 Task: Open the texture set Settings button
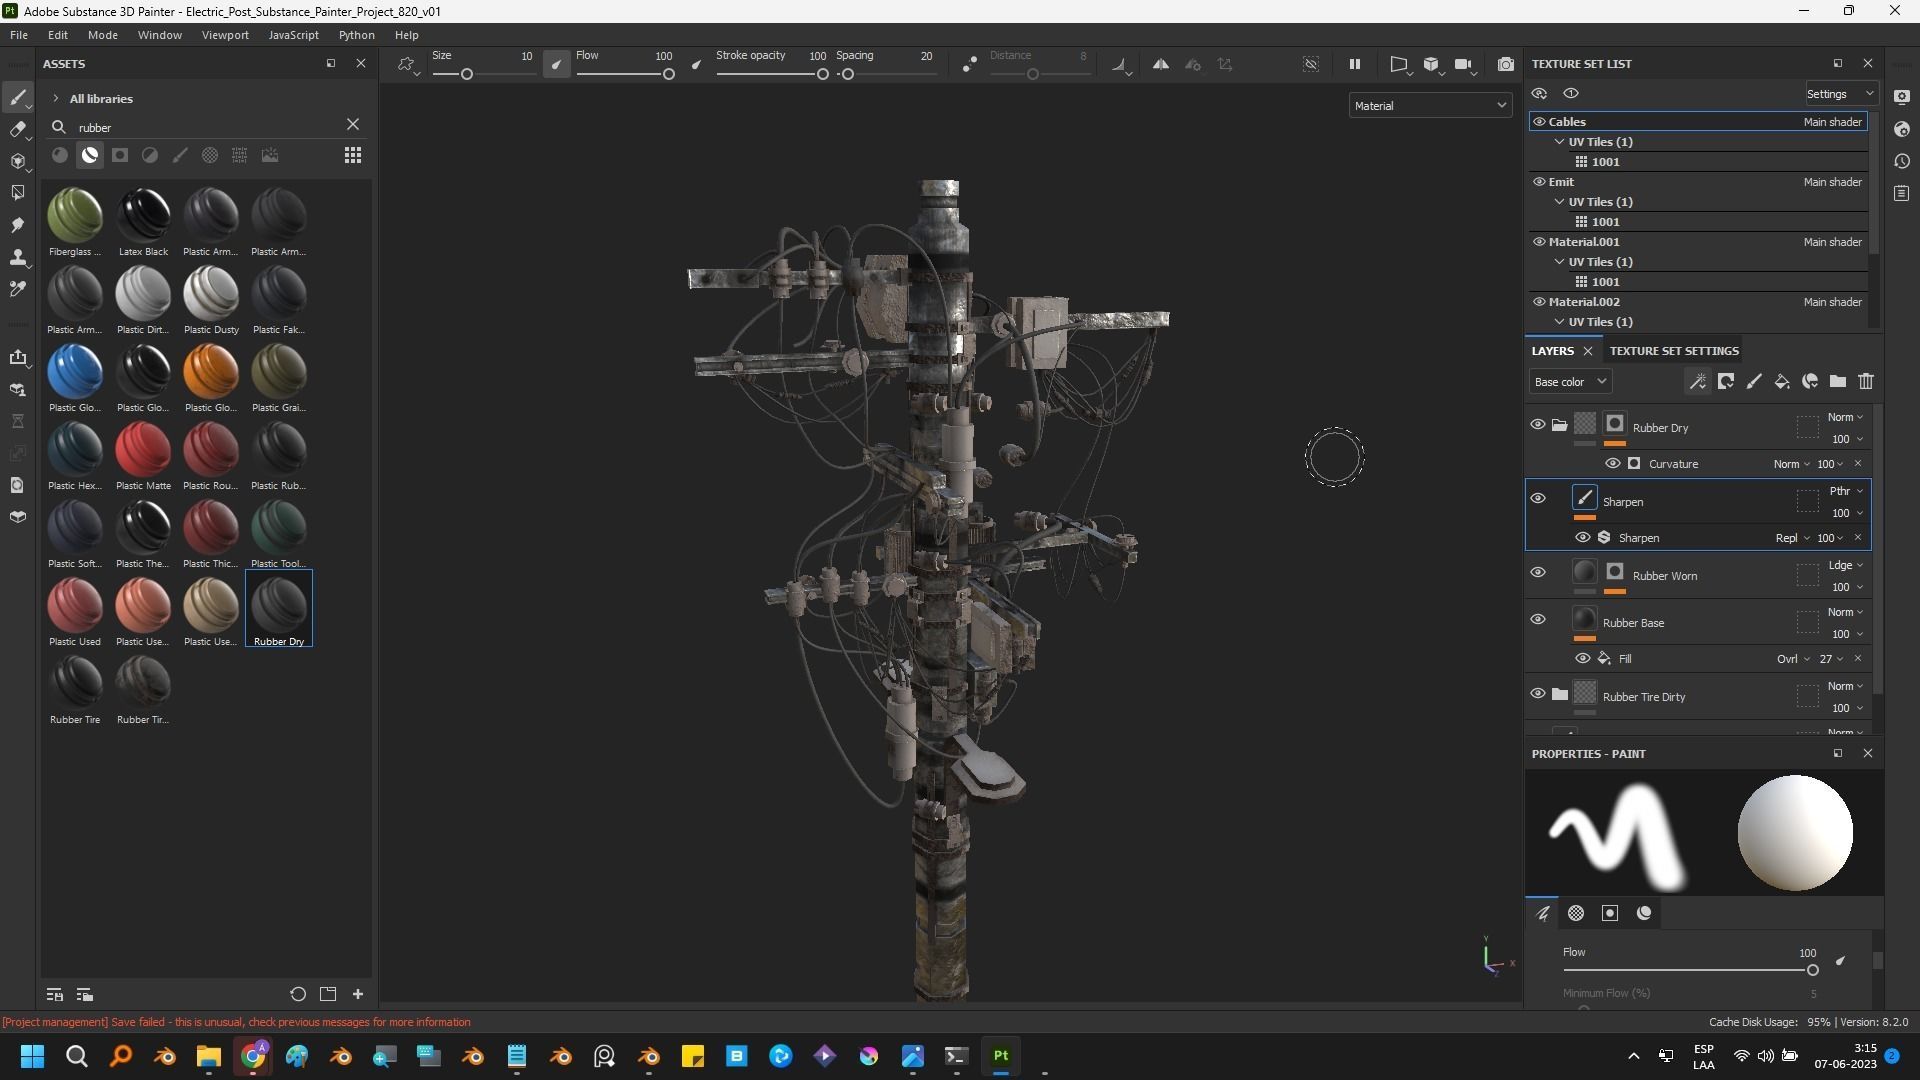tap(1839, 94)
